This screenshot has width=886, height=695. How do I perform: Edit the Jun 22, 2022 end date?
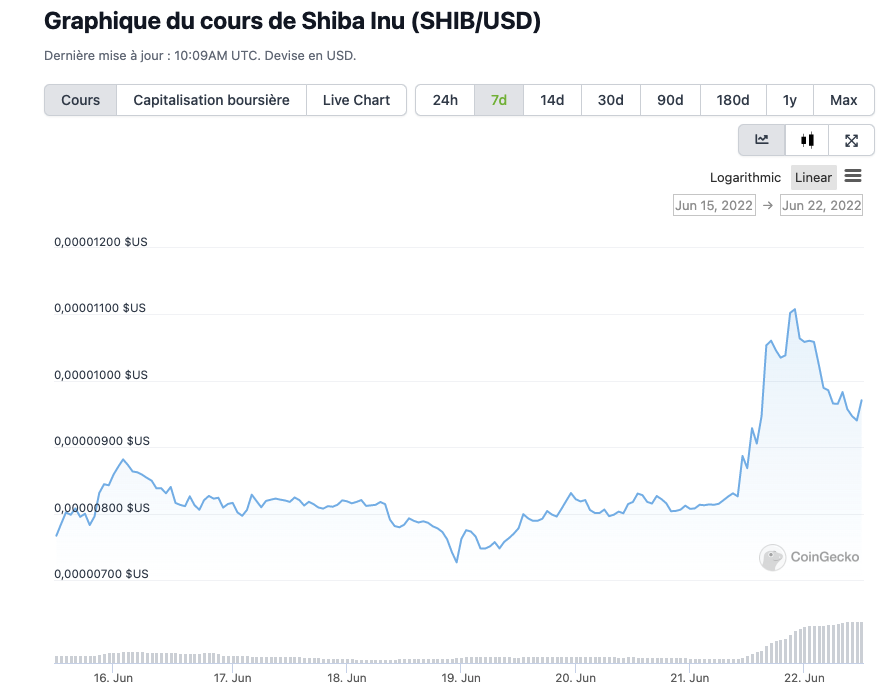[821, 205]
